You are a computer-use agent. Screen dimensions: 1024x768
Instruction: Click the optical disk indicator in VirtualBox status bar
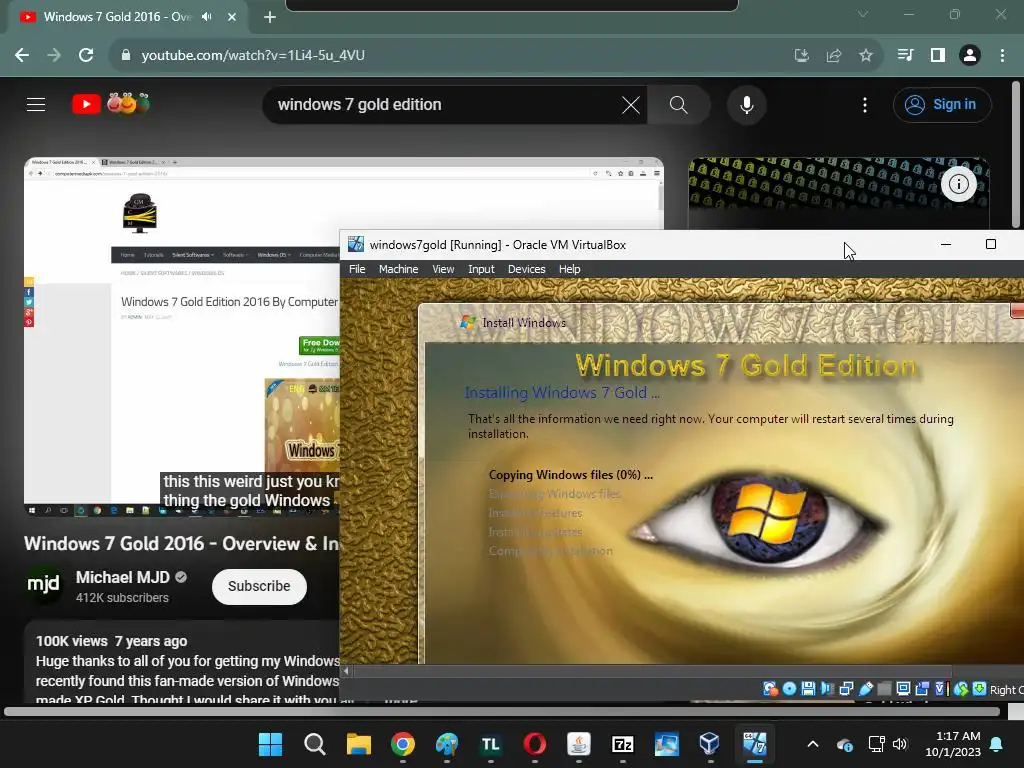pyautogui.click(x=790, y=688)
